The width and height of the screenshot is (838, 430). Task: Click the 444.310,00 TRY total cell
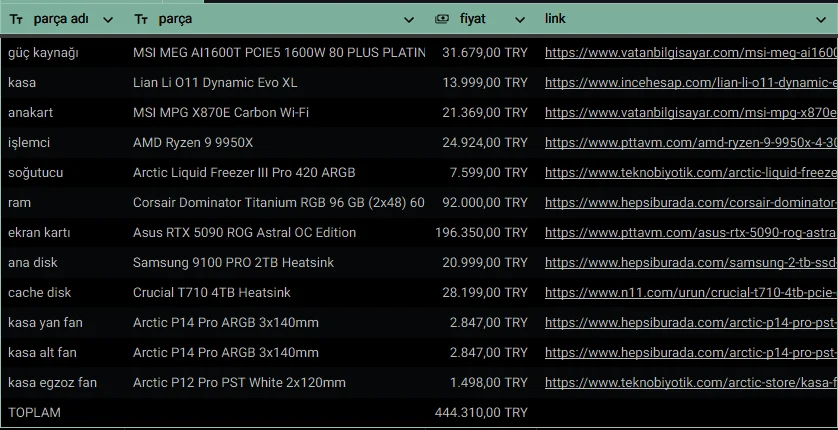pos(481,412)
